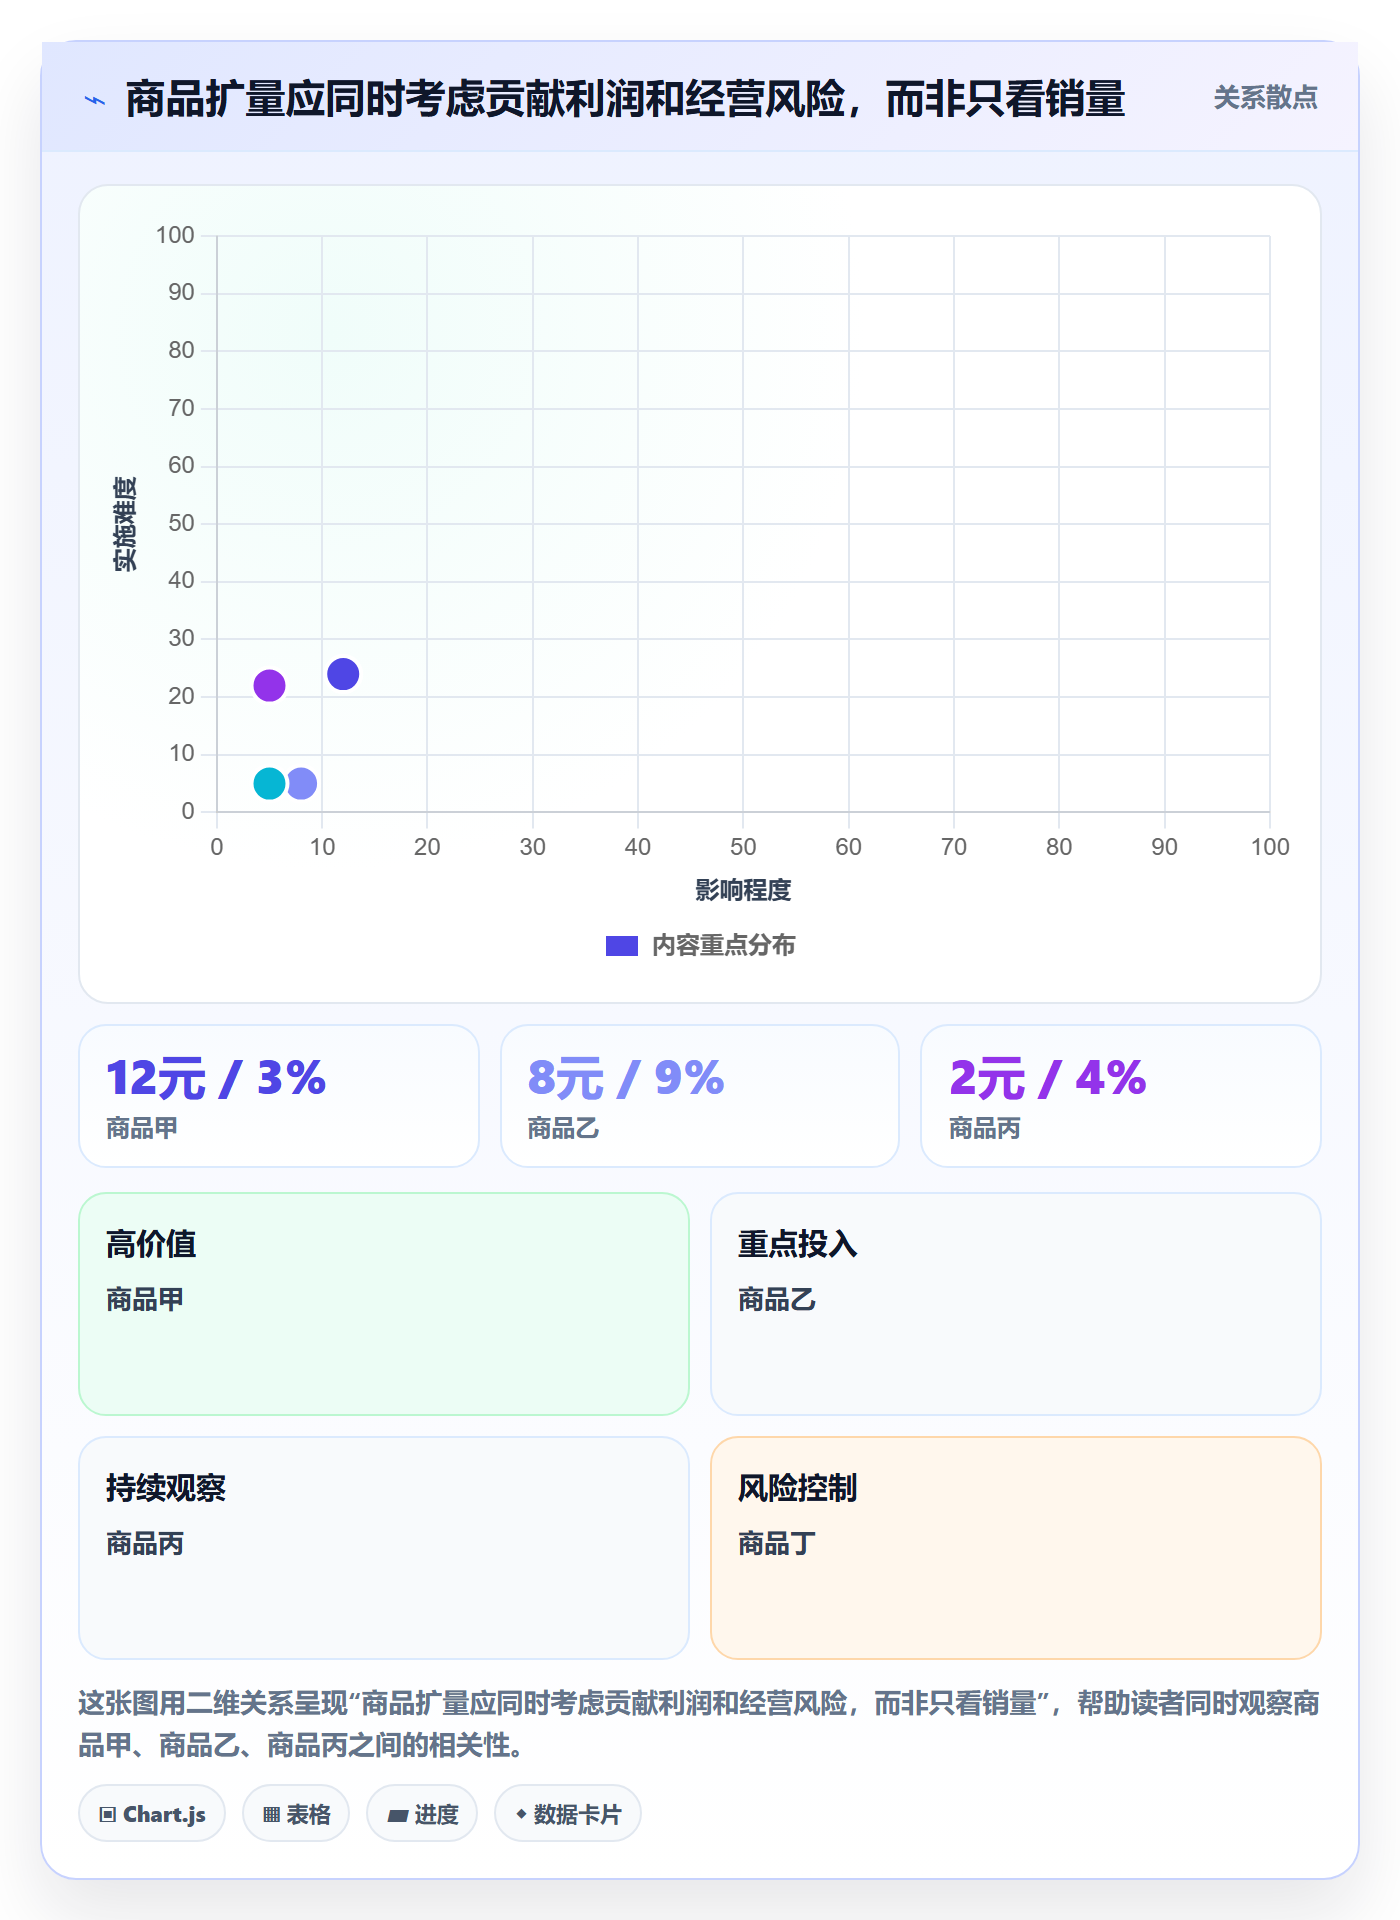Select the 风险控制 quadrant card
Screen dimensions: 1400x1920
[x=1016, y=1548]
